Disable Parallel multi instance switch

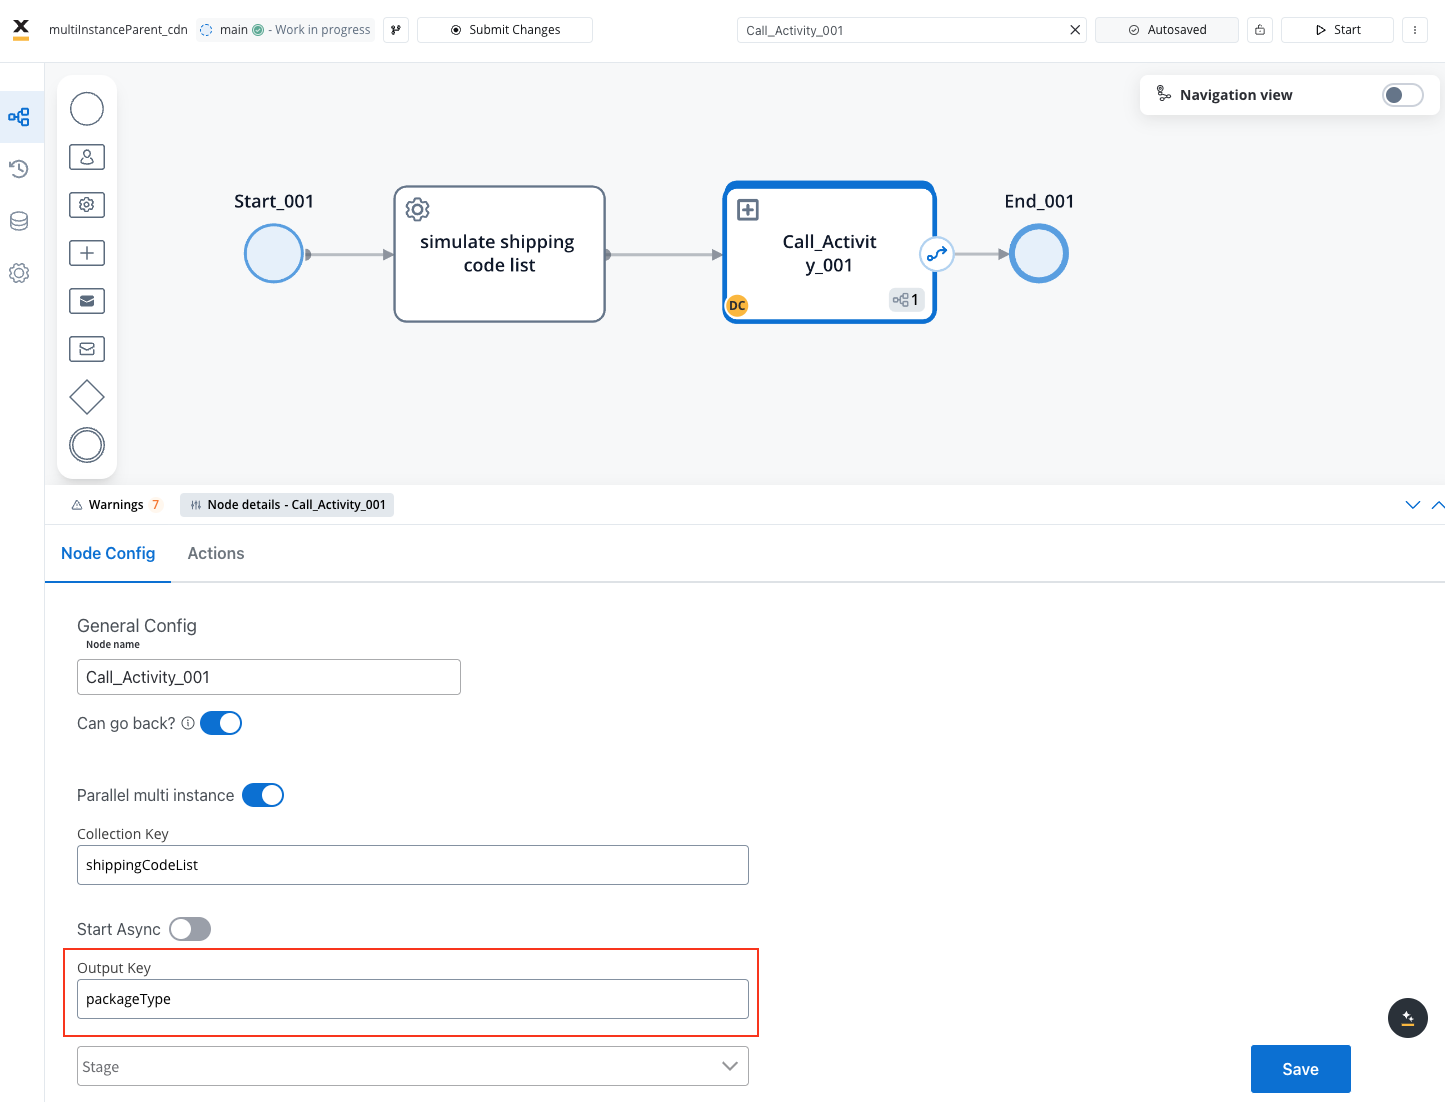click(263, 795)
